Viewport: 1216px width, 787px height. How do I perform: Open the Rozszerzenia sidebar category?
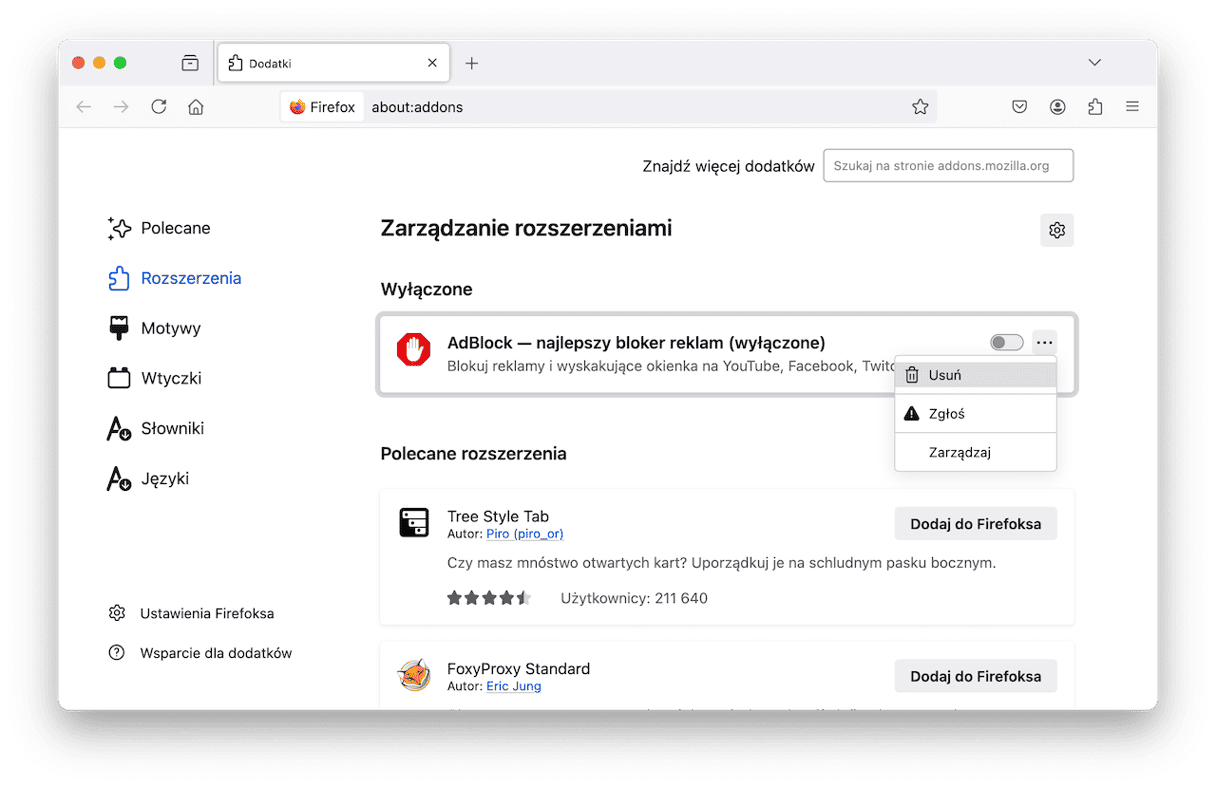click(175, 278)
